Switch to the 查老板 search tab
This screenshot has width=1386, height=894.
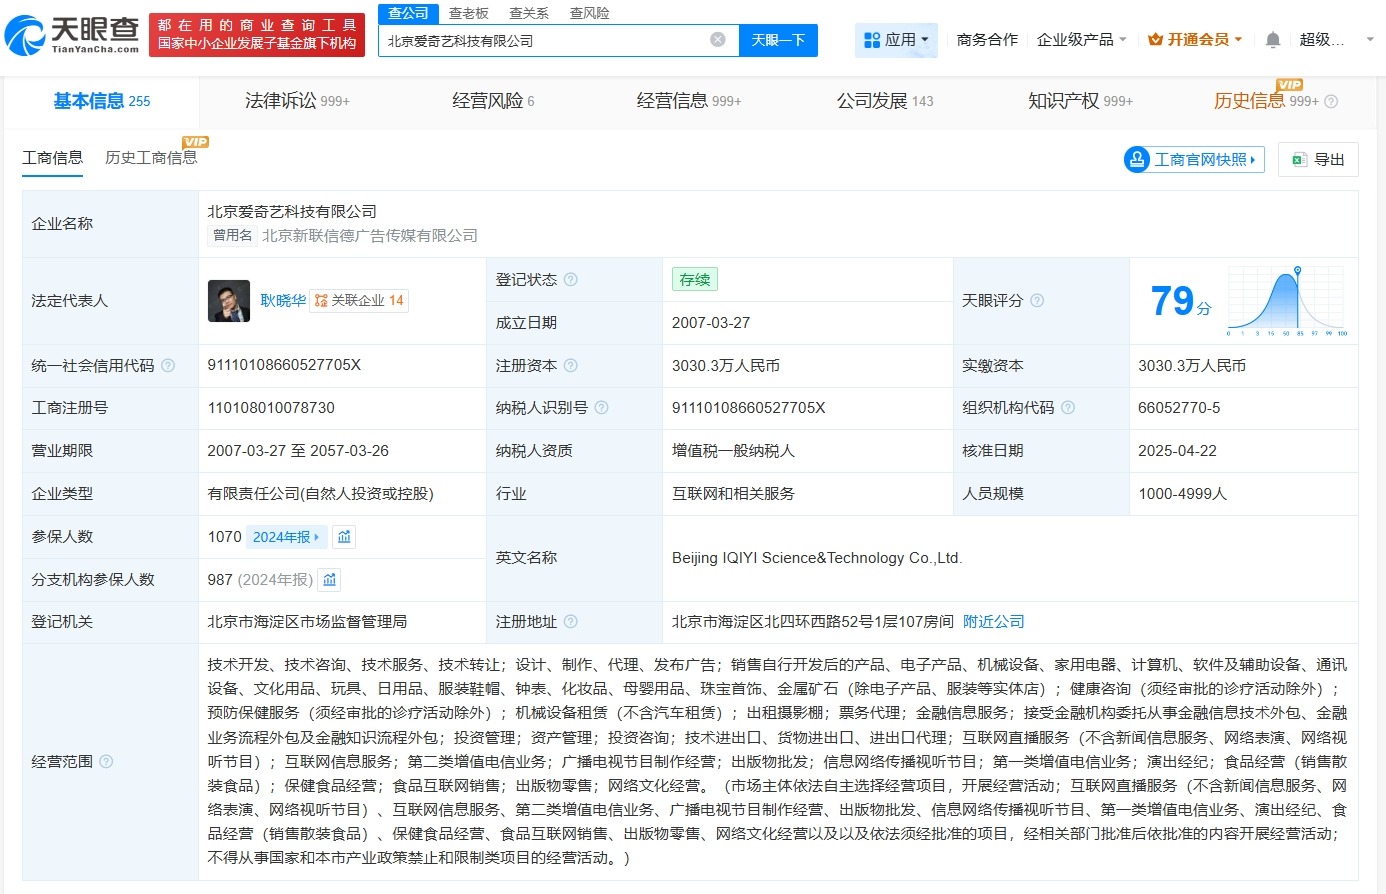coord(470,13)
